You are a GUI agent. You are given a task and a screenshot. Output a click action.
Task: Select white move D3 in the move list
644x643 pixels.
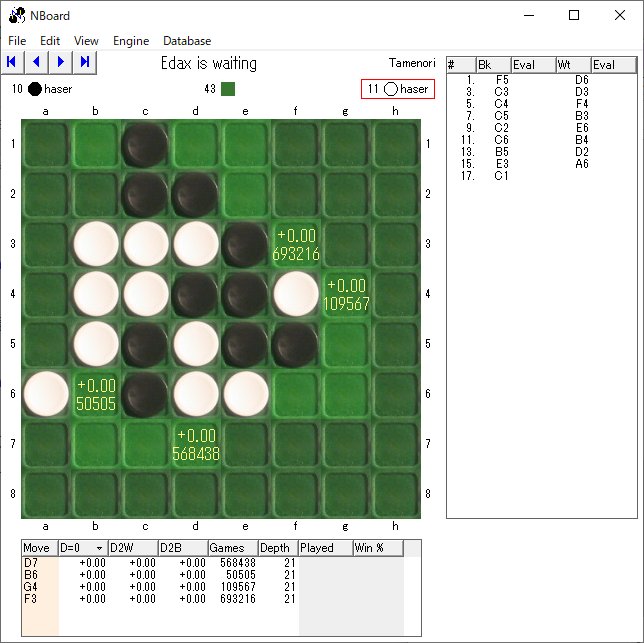[x=582, y=92]
